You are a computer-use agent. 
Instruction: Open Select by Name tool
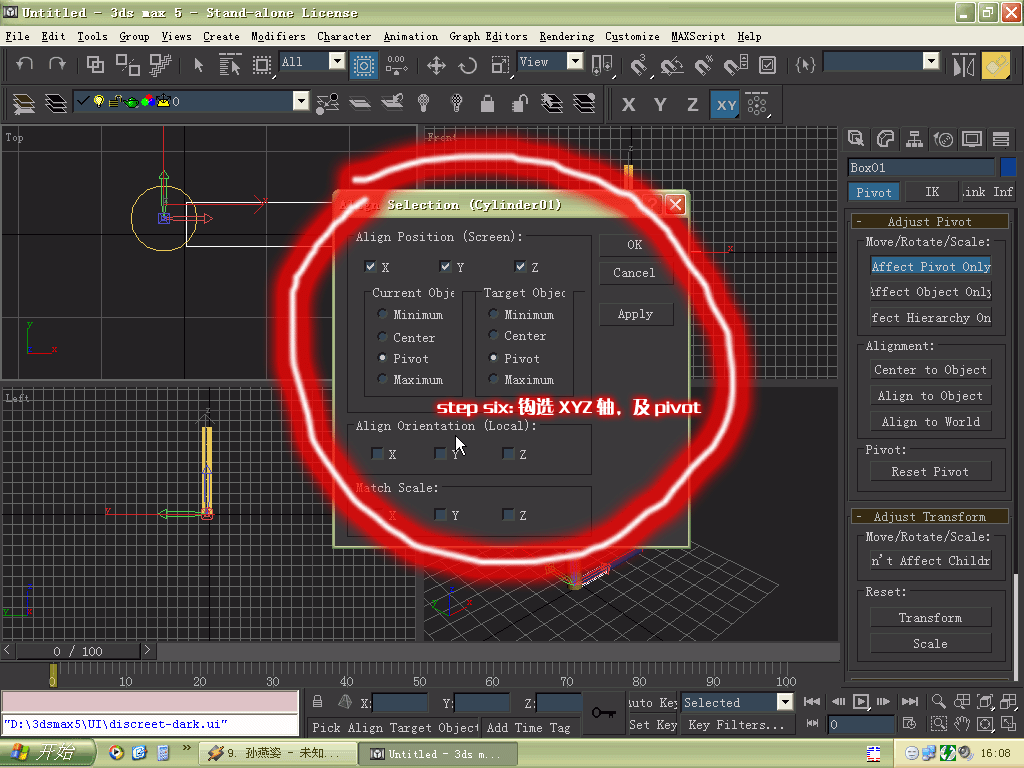point(229,64)
